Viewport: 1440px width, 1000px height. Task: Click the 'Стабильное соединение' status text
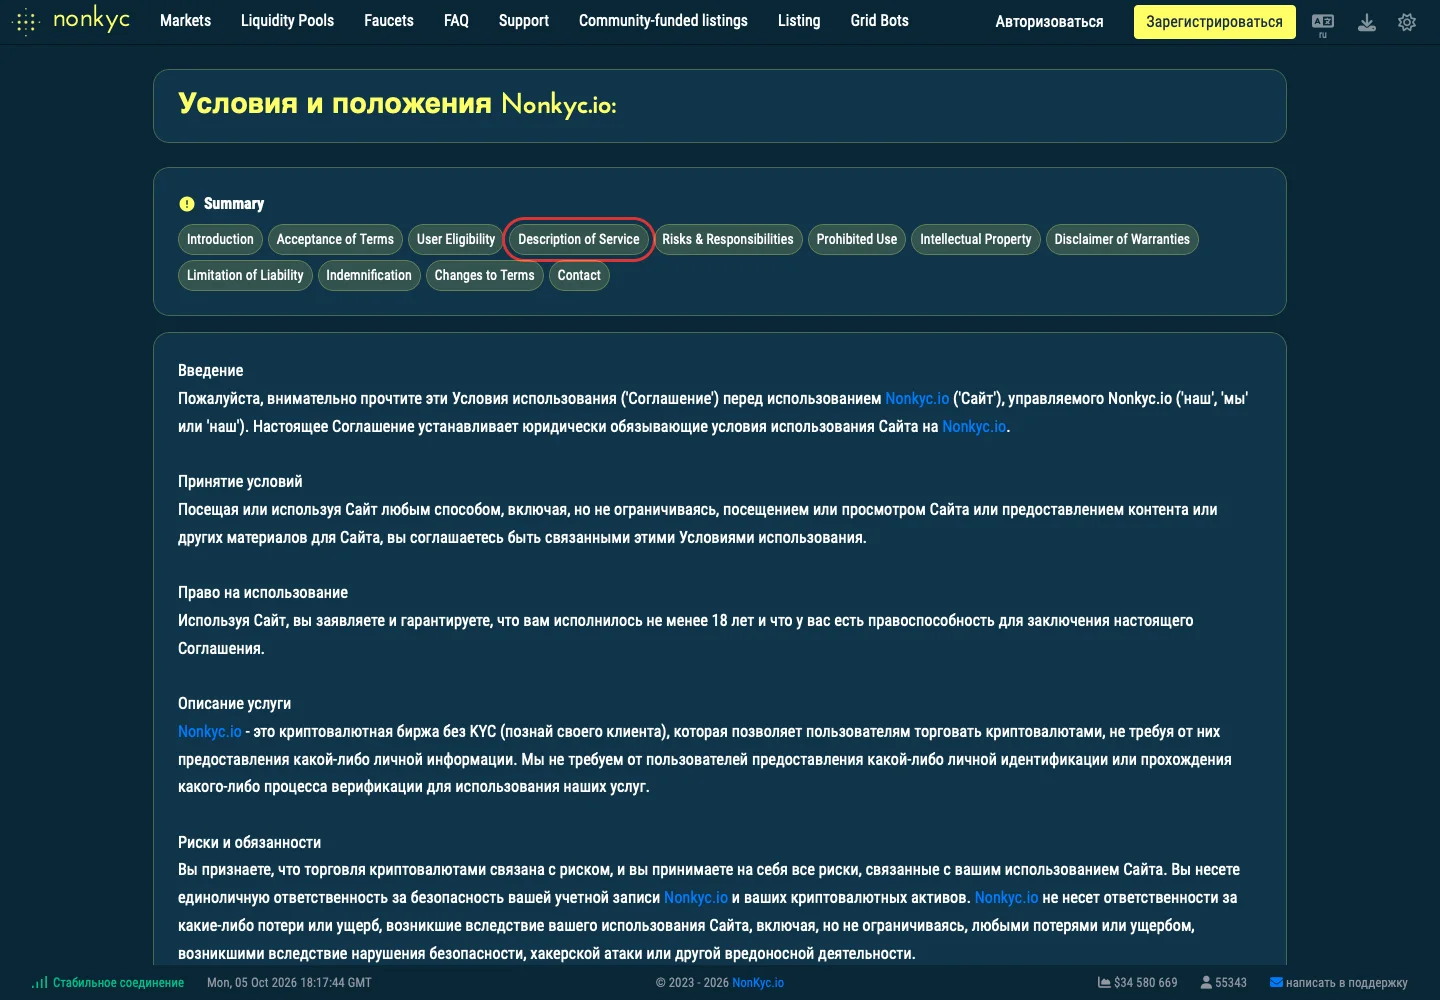pos(119,983)
